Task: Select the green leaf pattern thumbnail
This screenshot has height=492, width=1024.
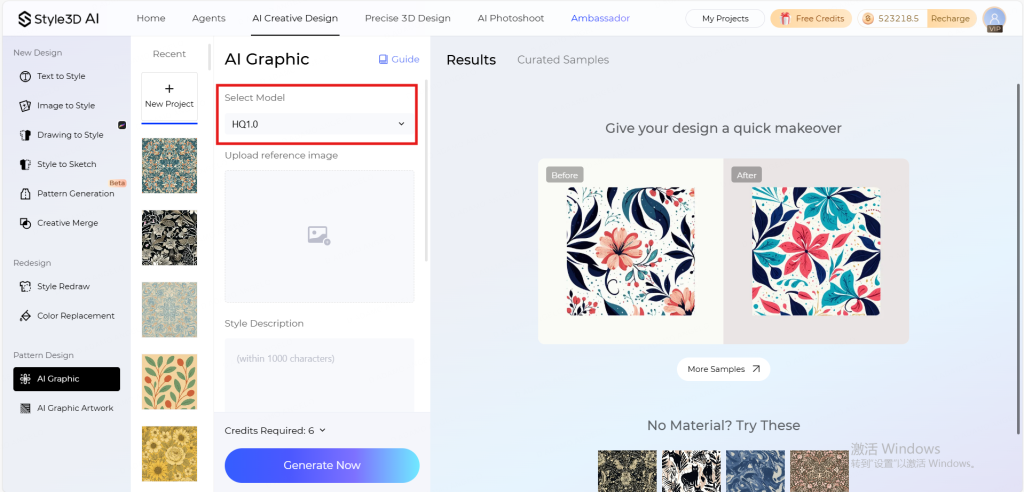Action: click(x=169, y=382)
